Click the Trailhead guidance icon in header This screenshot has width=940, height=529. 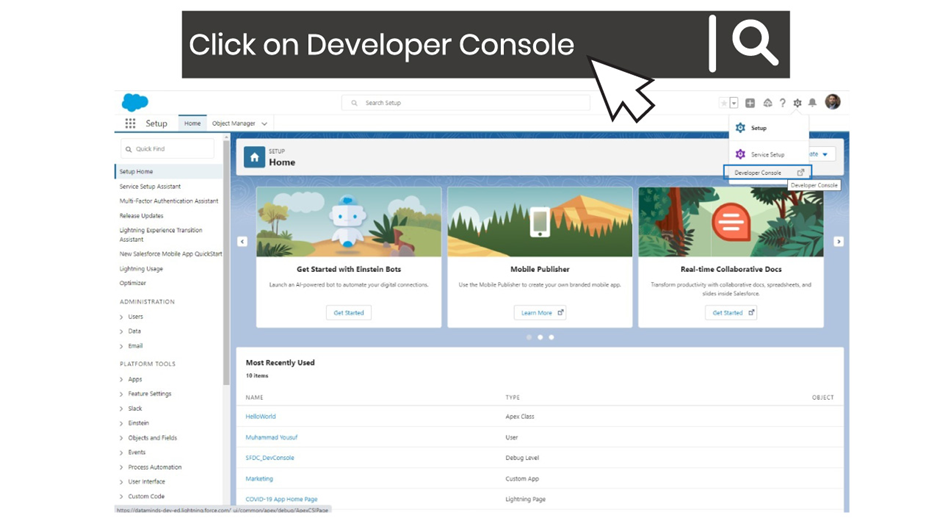[767, 103]
